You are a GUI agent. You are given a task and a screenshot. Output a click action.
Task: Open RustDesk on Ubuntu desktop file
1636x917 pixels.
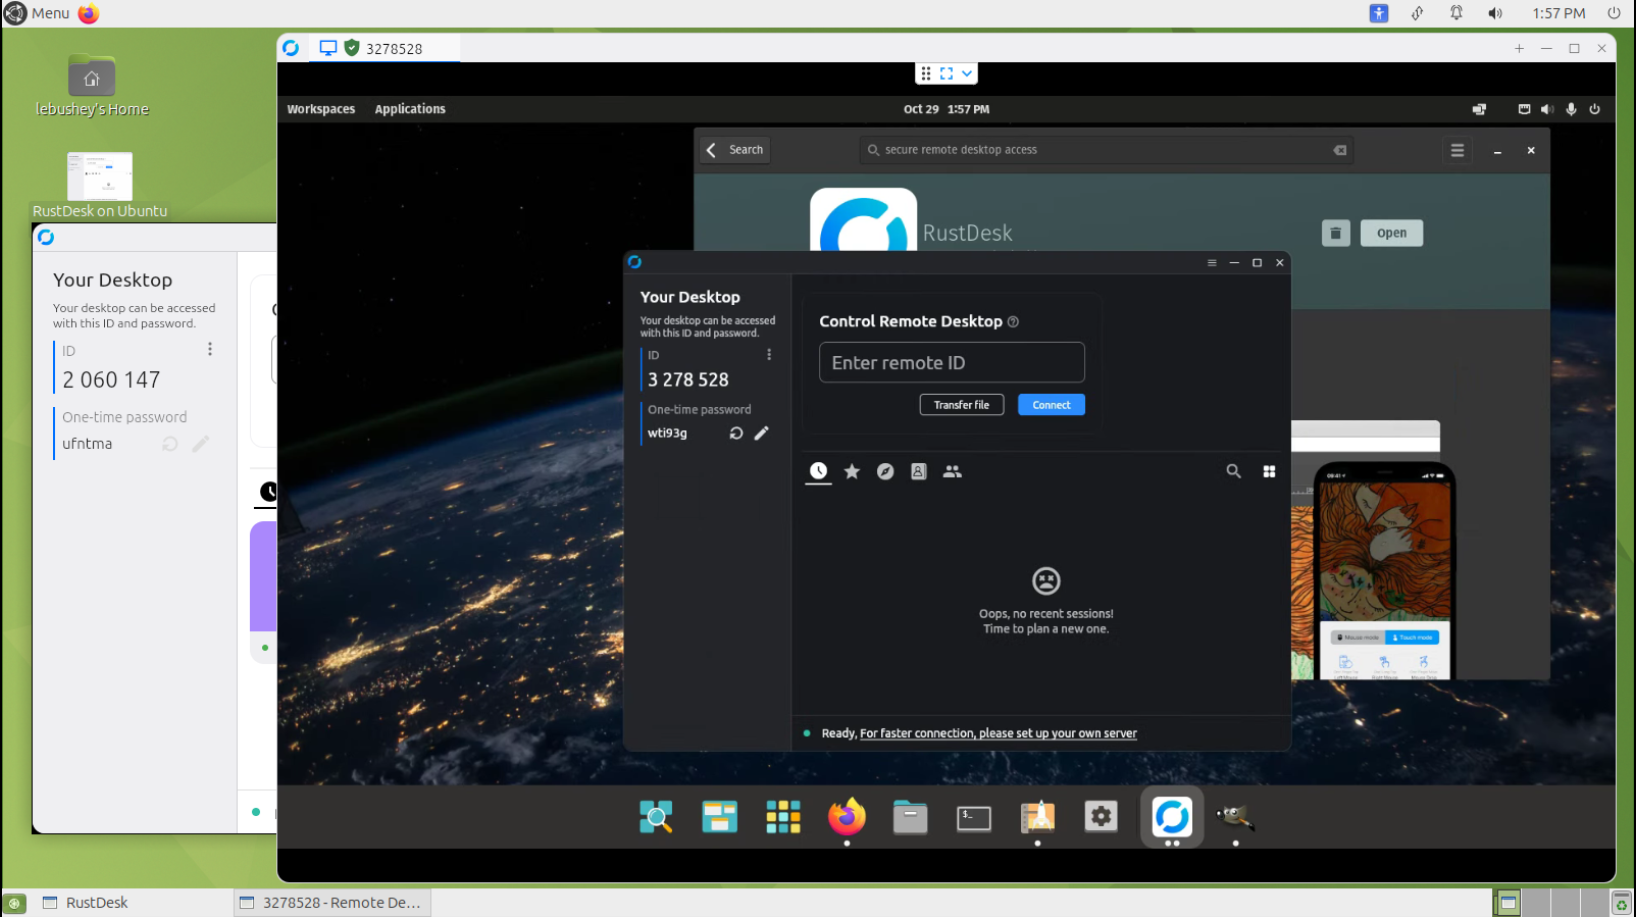[x=100, y=186]
